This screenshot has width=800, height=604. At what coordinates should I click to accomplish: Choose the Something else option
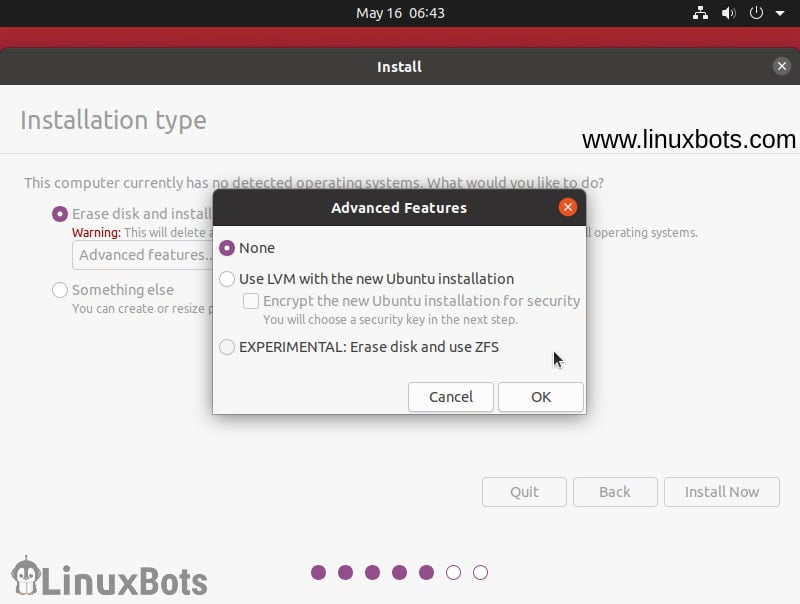[x=60, y=289]
